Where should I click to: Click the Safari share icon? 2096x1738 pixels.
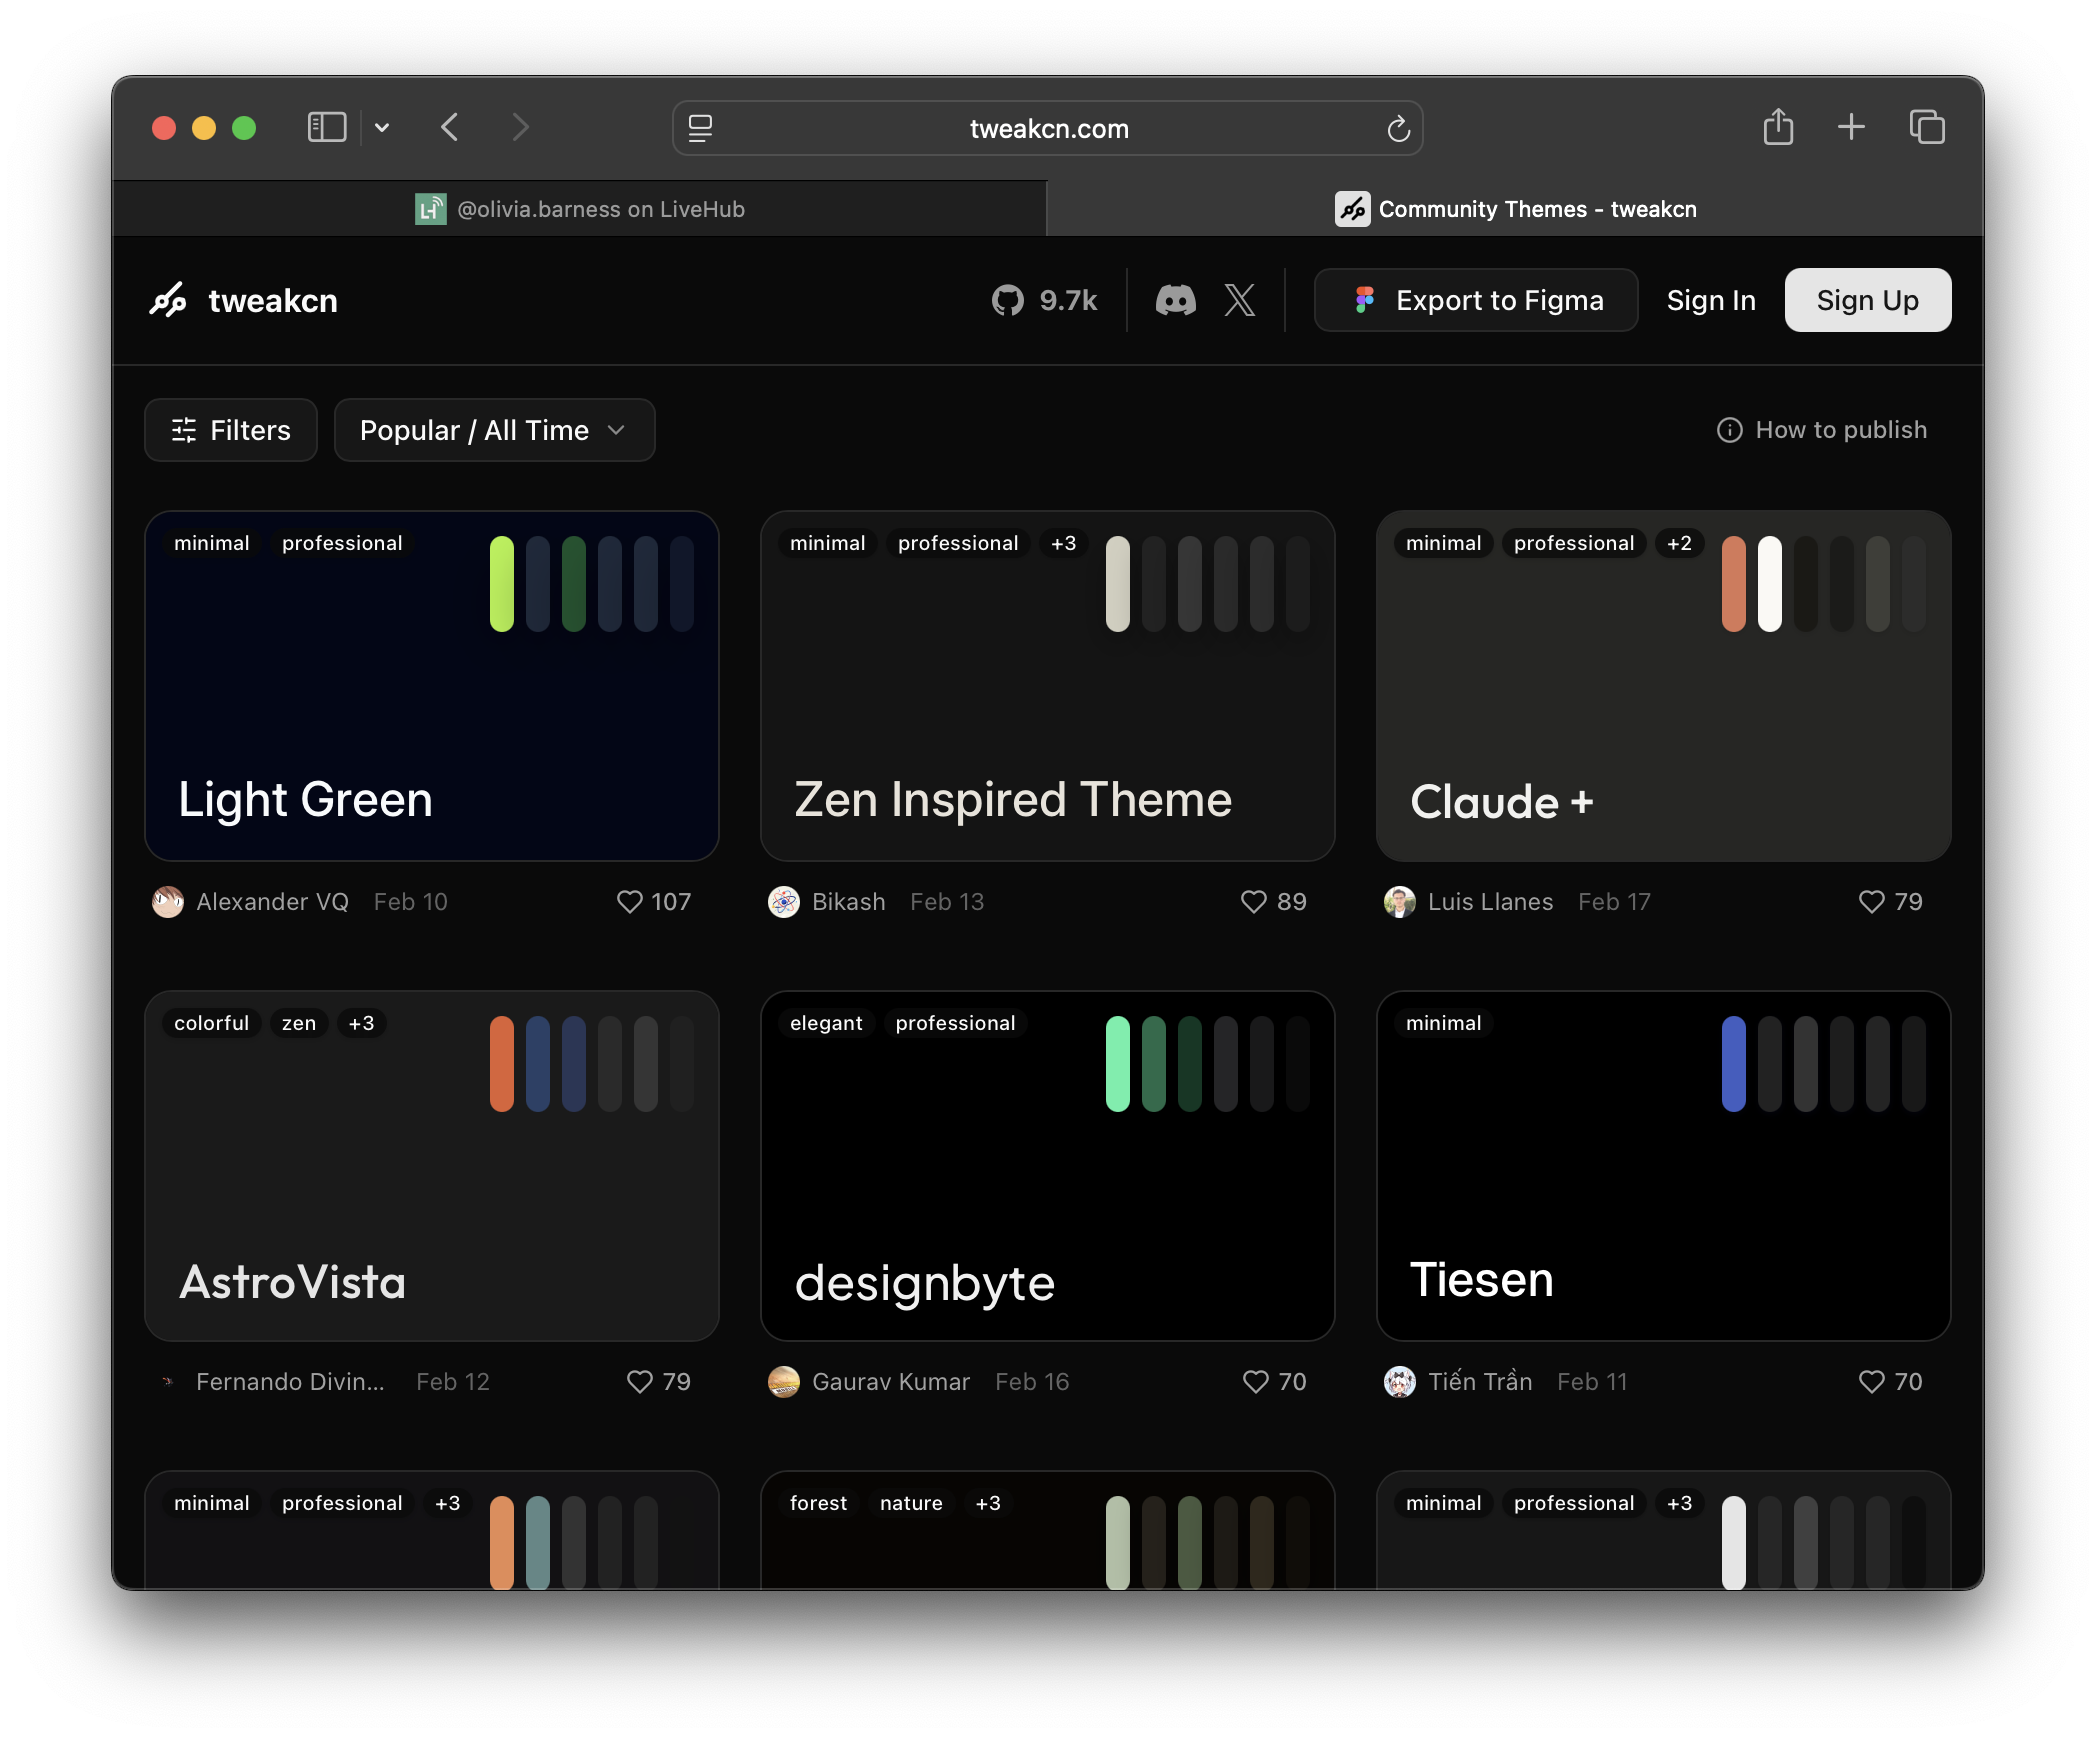click(x=1778, y=128)
